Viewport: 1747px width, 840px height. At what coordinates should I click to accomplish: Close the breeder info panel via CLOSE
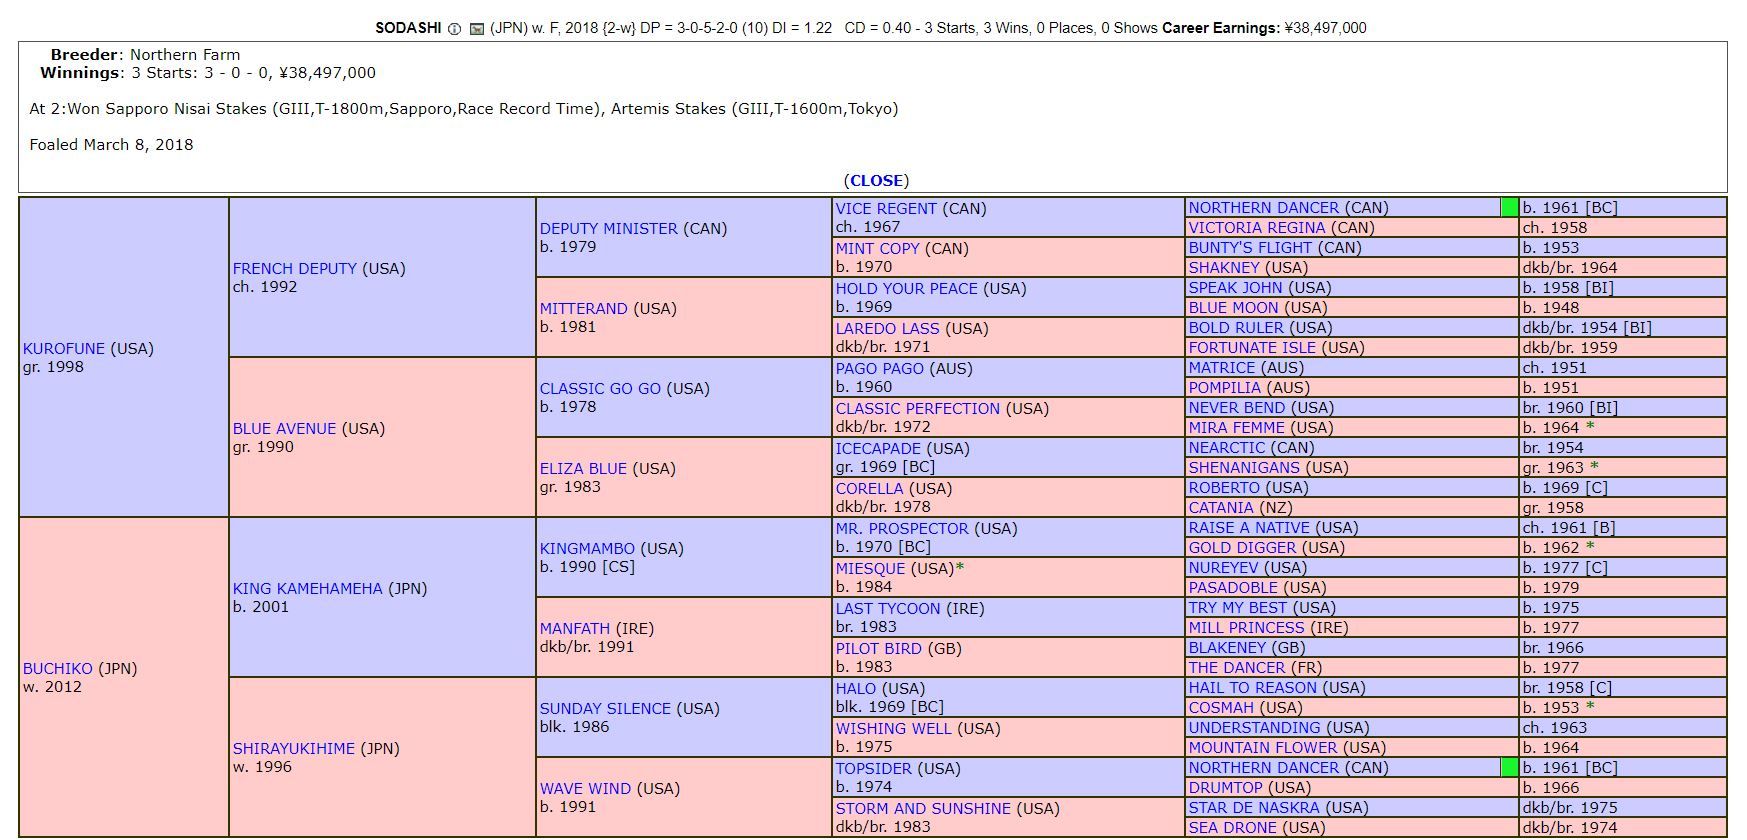(x=876, y=181)
